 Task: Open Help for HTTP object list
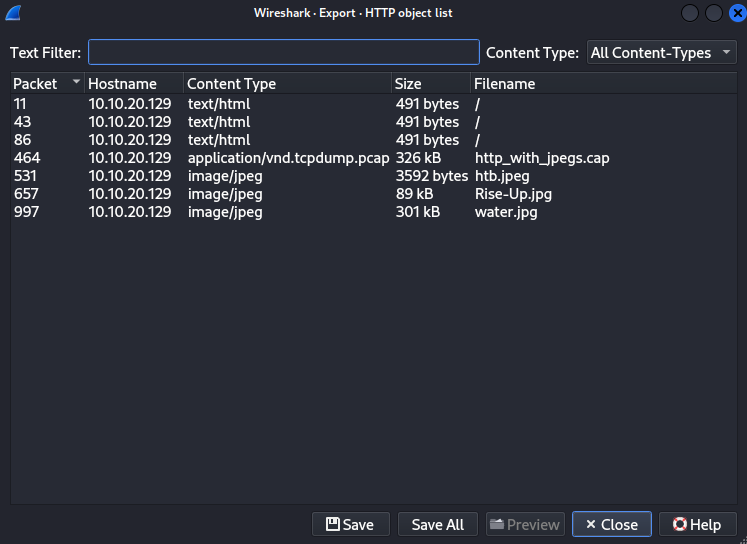tap(697, 524)
